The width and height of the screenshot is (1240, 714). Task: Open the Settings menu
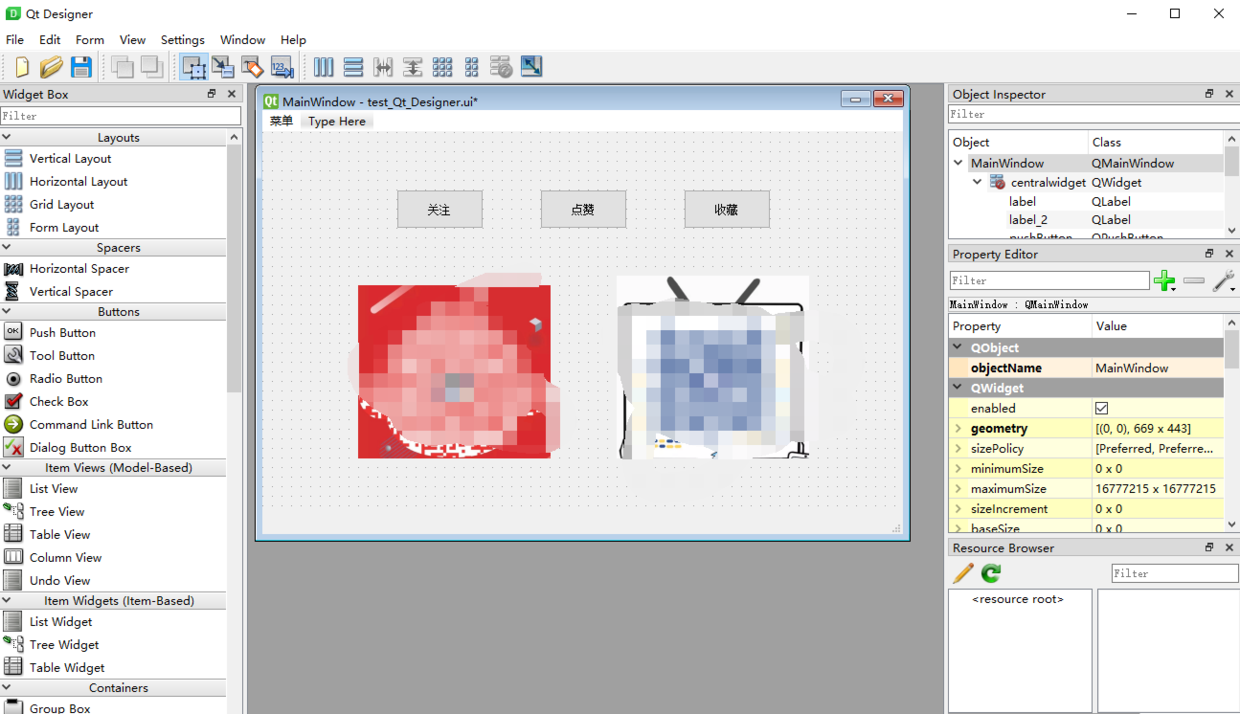(182, 40)
